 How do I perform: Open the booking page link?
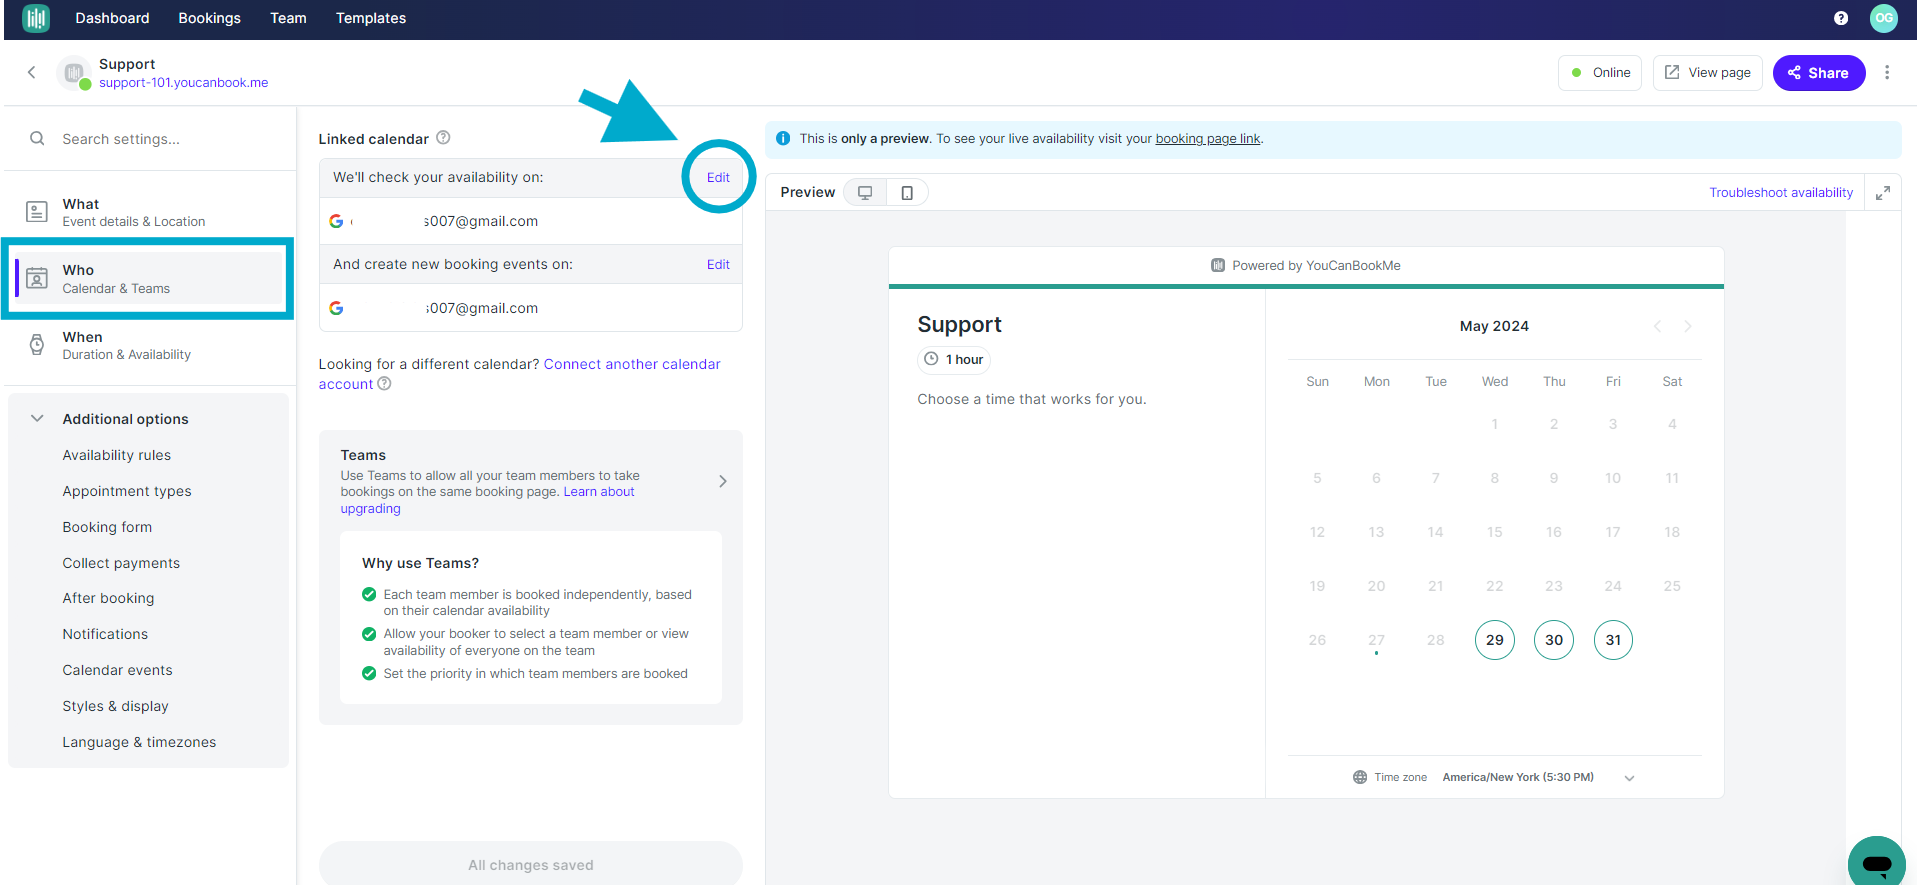pyautogui.click(x=1207, y=139)
